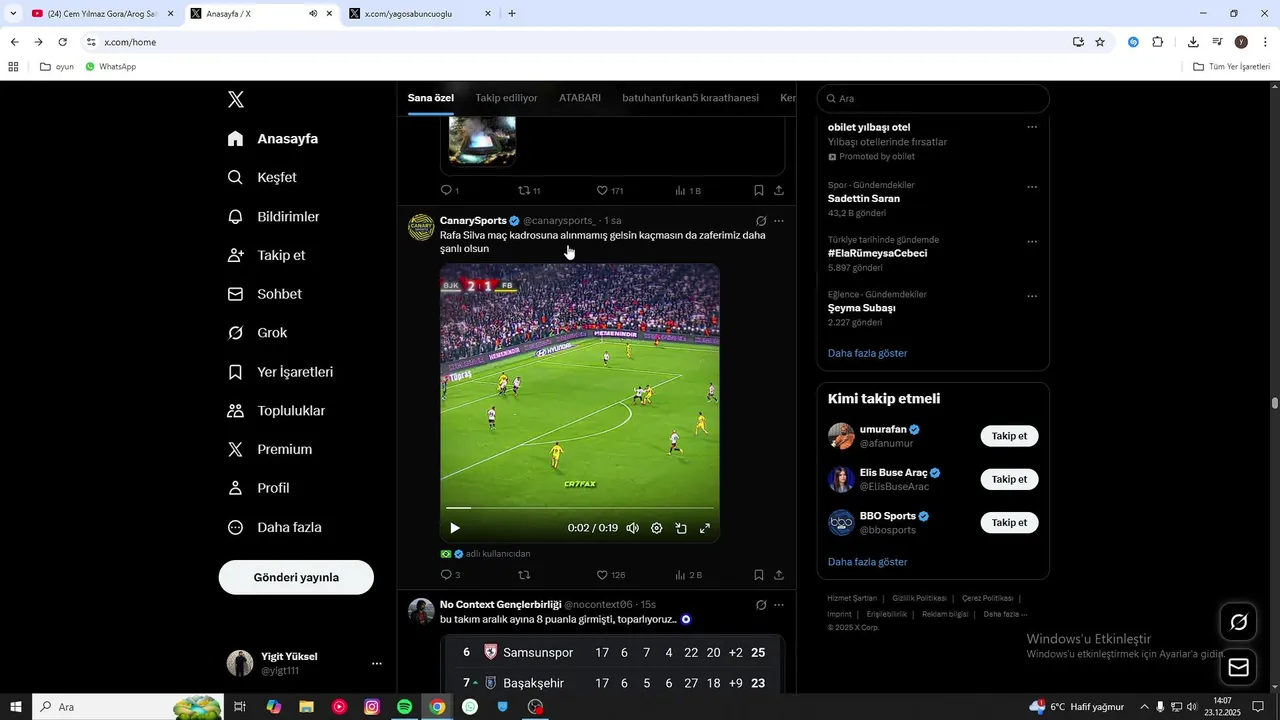Open Spotify from Windows taskbar
1280x720 pixels.
click(x=404, y=707)
